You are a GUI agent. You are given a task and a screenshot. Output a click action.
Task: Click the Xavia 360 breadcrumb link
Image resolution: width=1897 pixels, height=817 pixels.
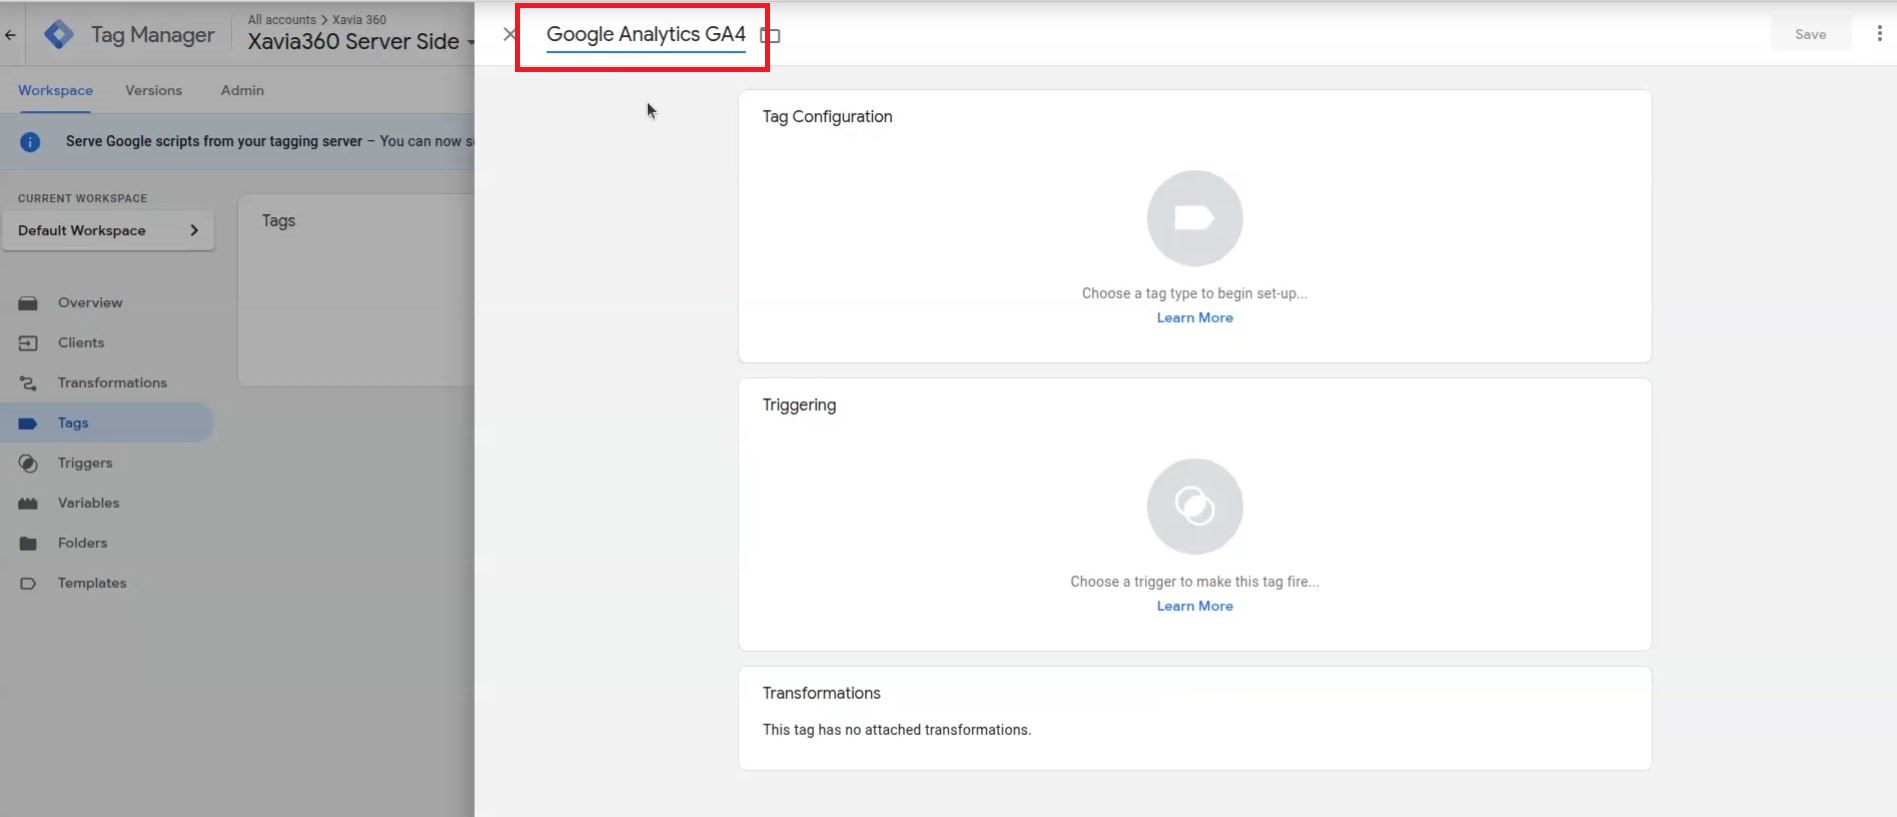(x=359, y=19)
